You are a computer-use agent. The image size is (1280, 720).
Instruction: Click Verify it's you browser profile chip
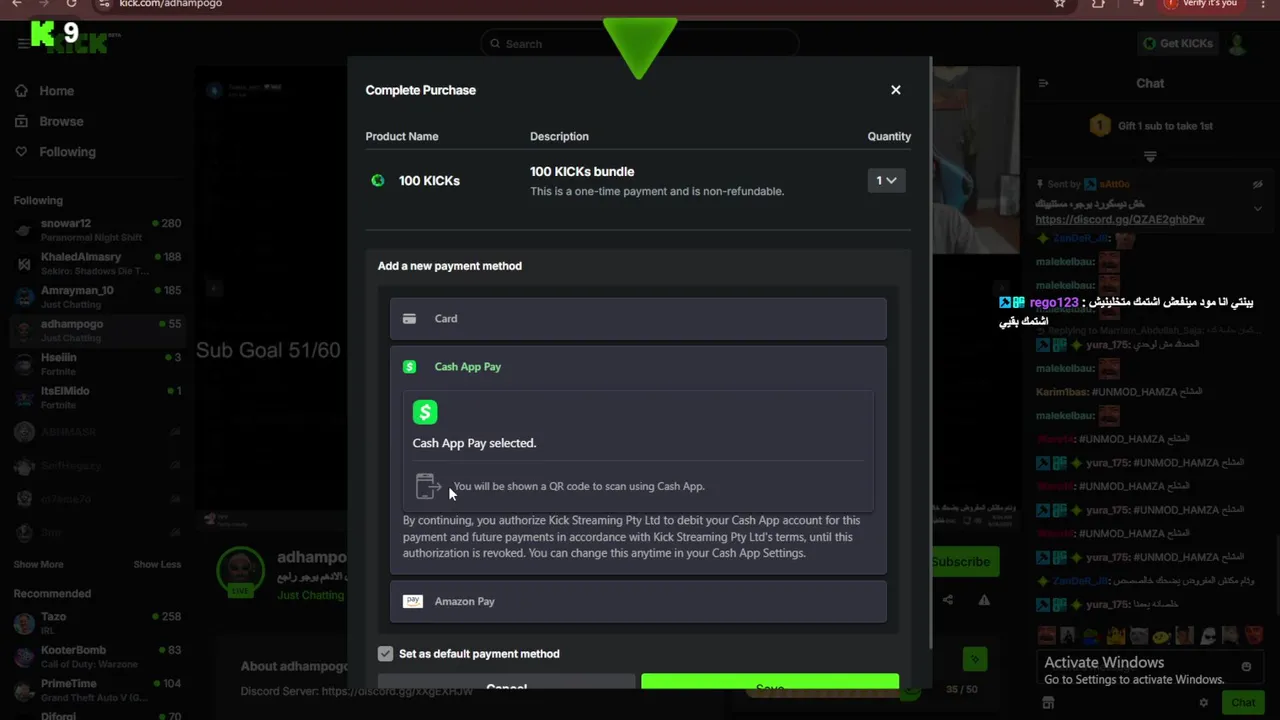point(1200,4)
